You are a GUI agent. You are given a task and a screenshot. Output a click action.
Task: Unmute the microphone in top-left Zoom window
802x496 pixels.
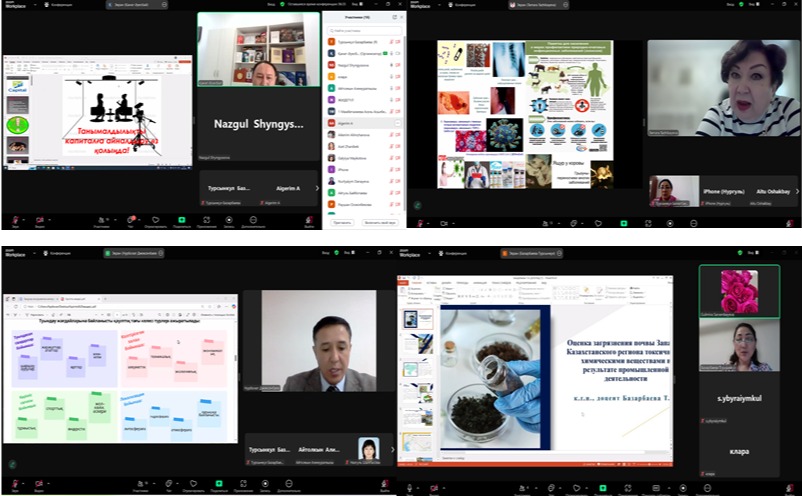click(14, 219)
